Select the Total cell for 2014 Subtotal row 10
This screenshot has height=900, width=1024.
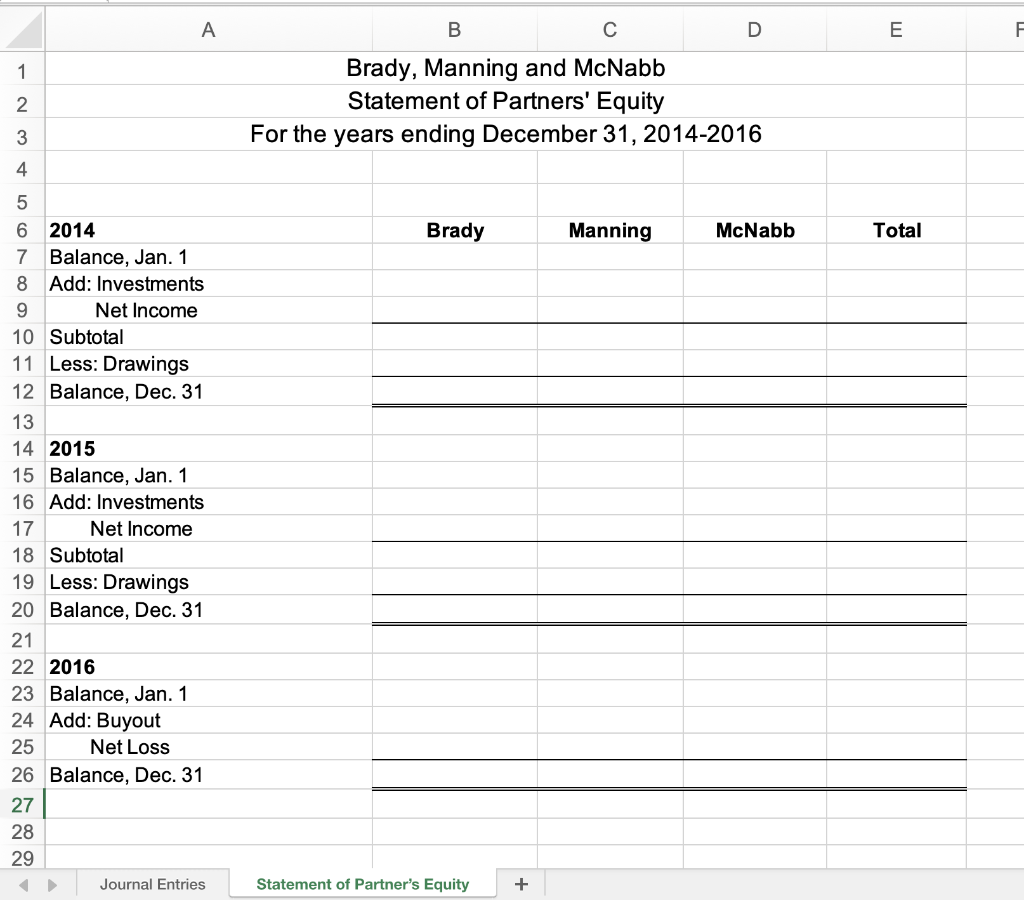click(896, 337)
